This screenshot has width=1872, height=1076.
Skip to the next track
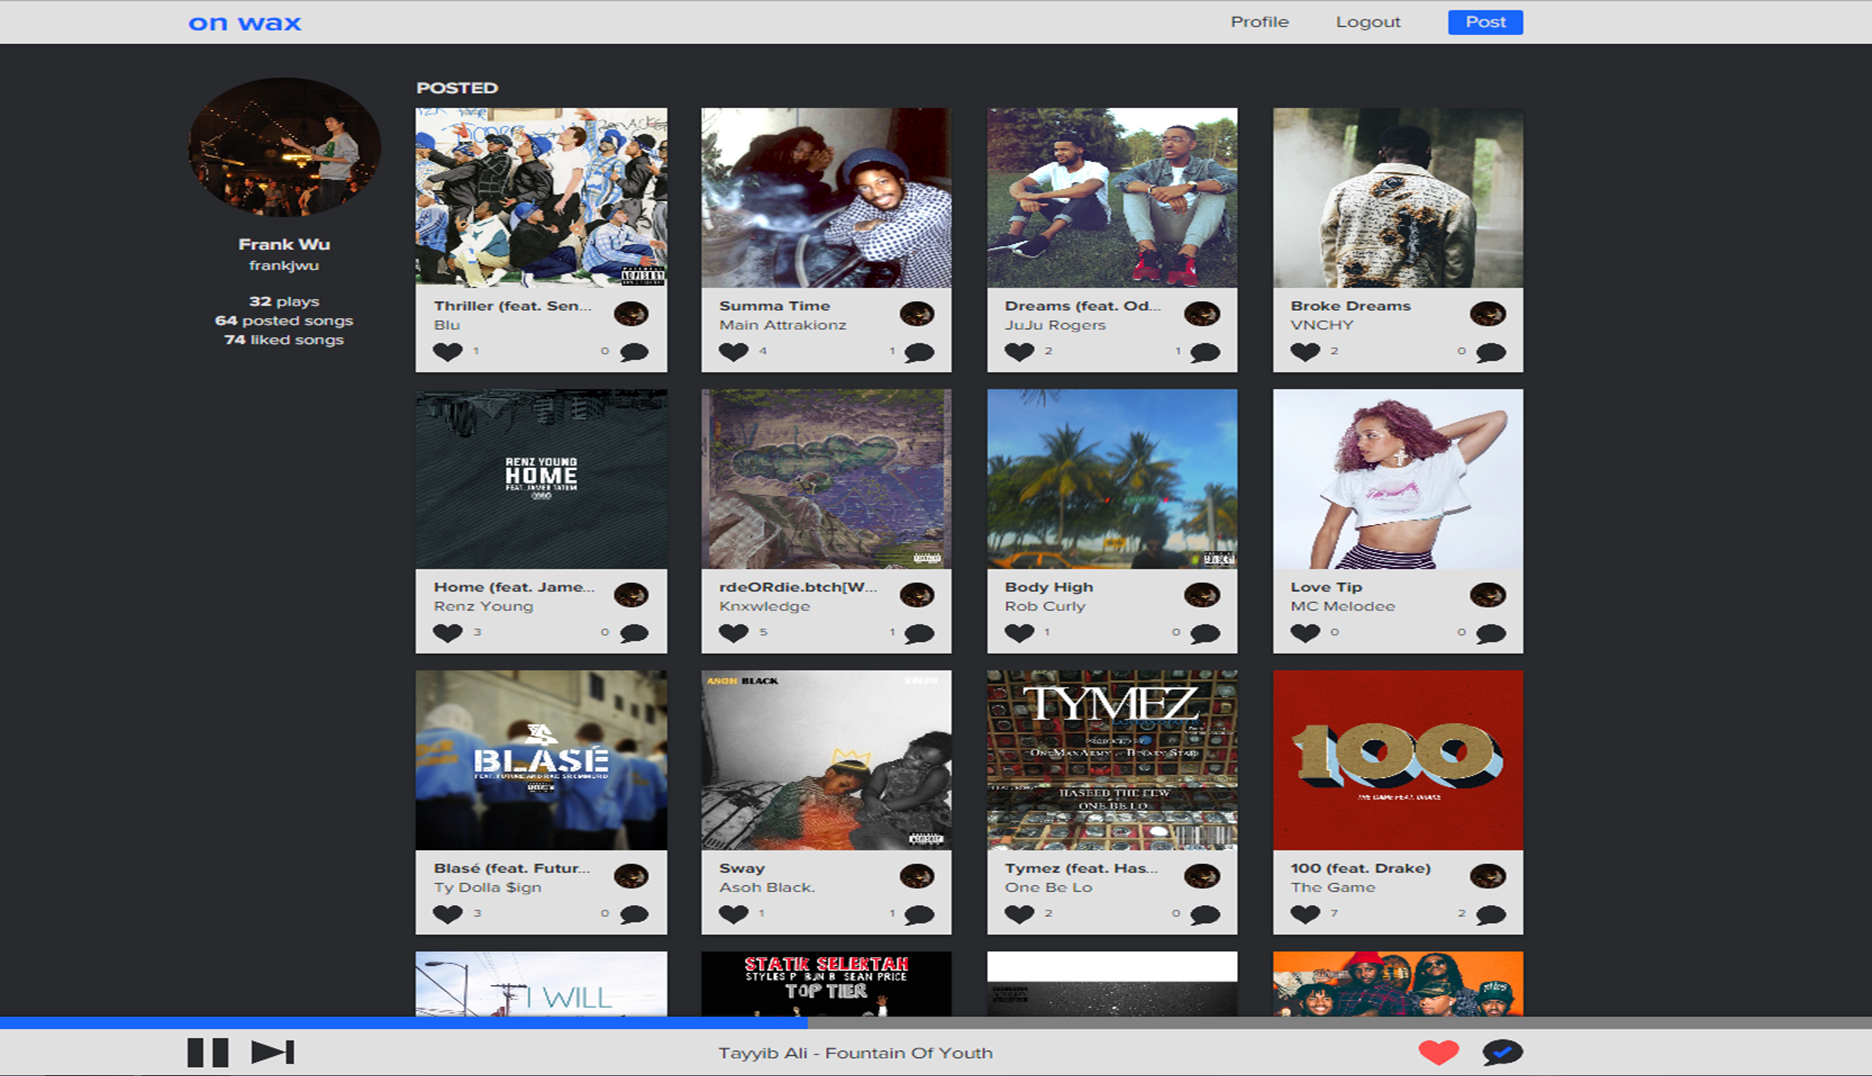click(x=272, y=1052)
